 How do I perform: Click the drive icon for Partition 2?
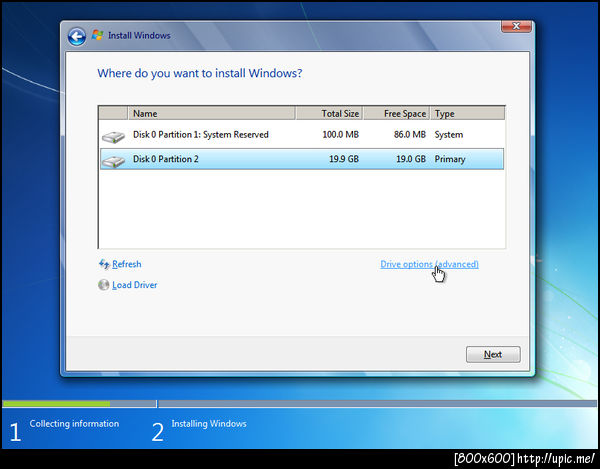(113, 161)
